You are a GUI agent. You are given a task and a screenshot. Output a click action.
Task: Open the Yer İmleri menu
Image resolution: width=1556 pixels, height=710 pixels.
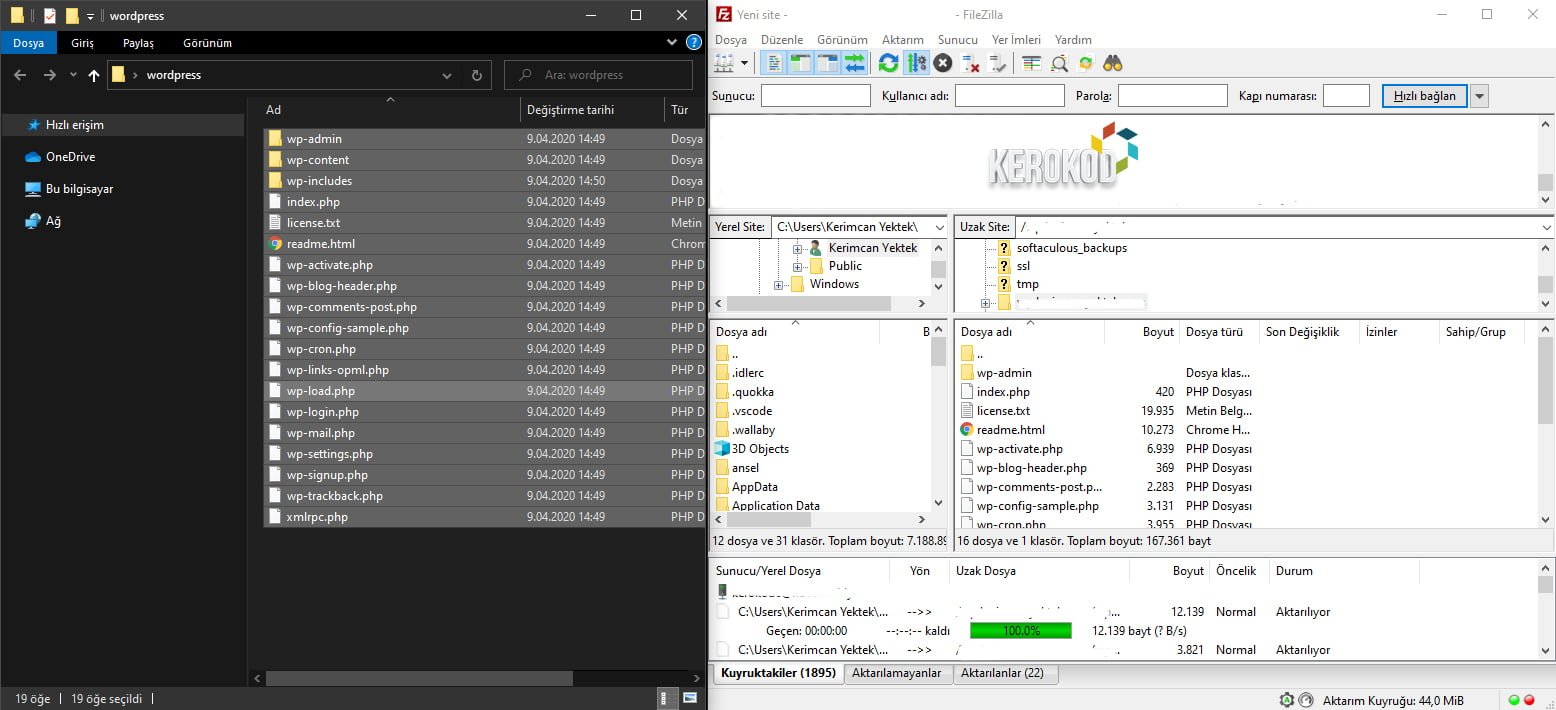click(1016, 40)
